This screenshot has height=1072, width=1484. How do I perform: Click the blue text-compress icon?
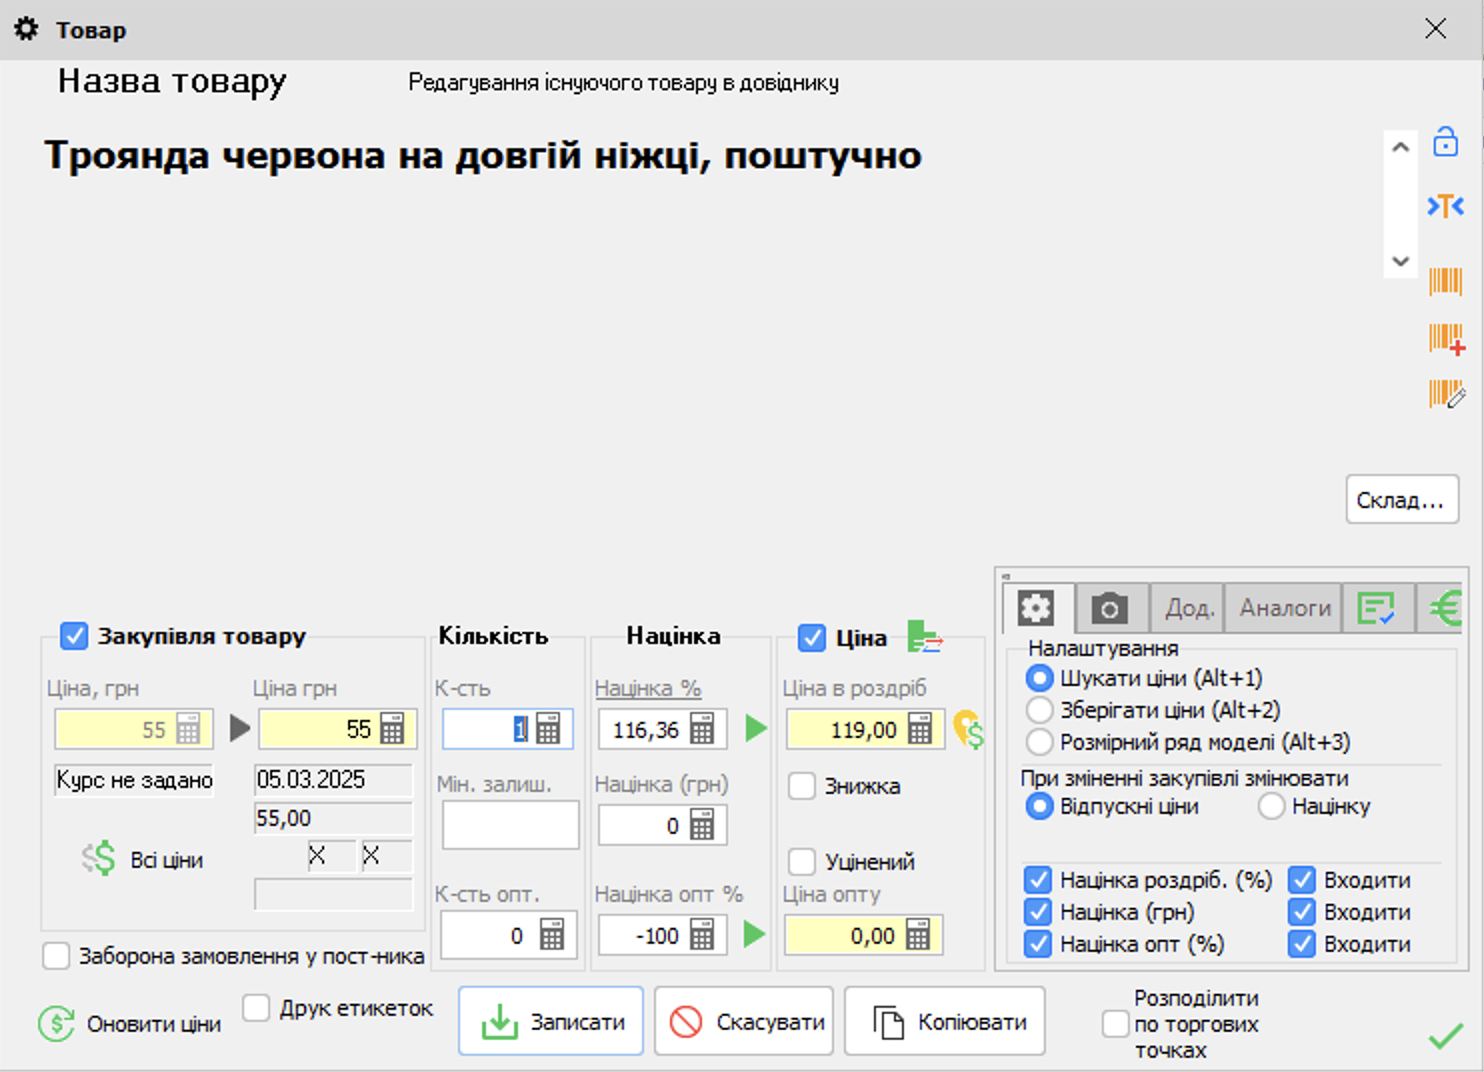click(1445, 206)
